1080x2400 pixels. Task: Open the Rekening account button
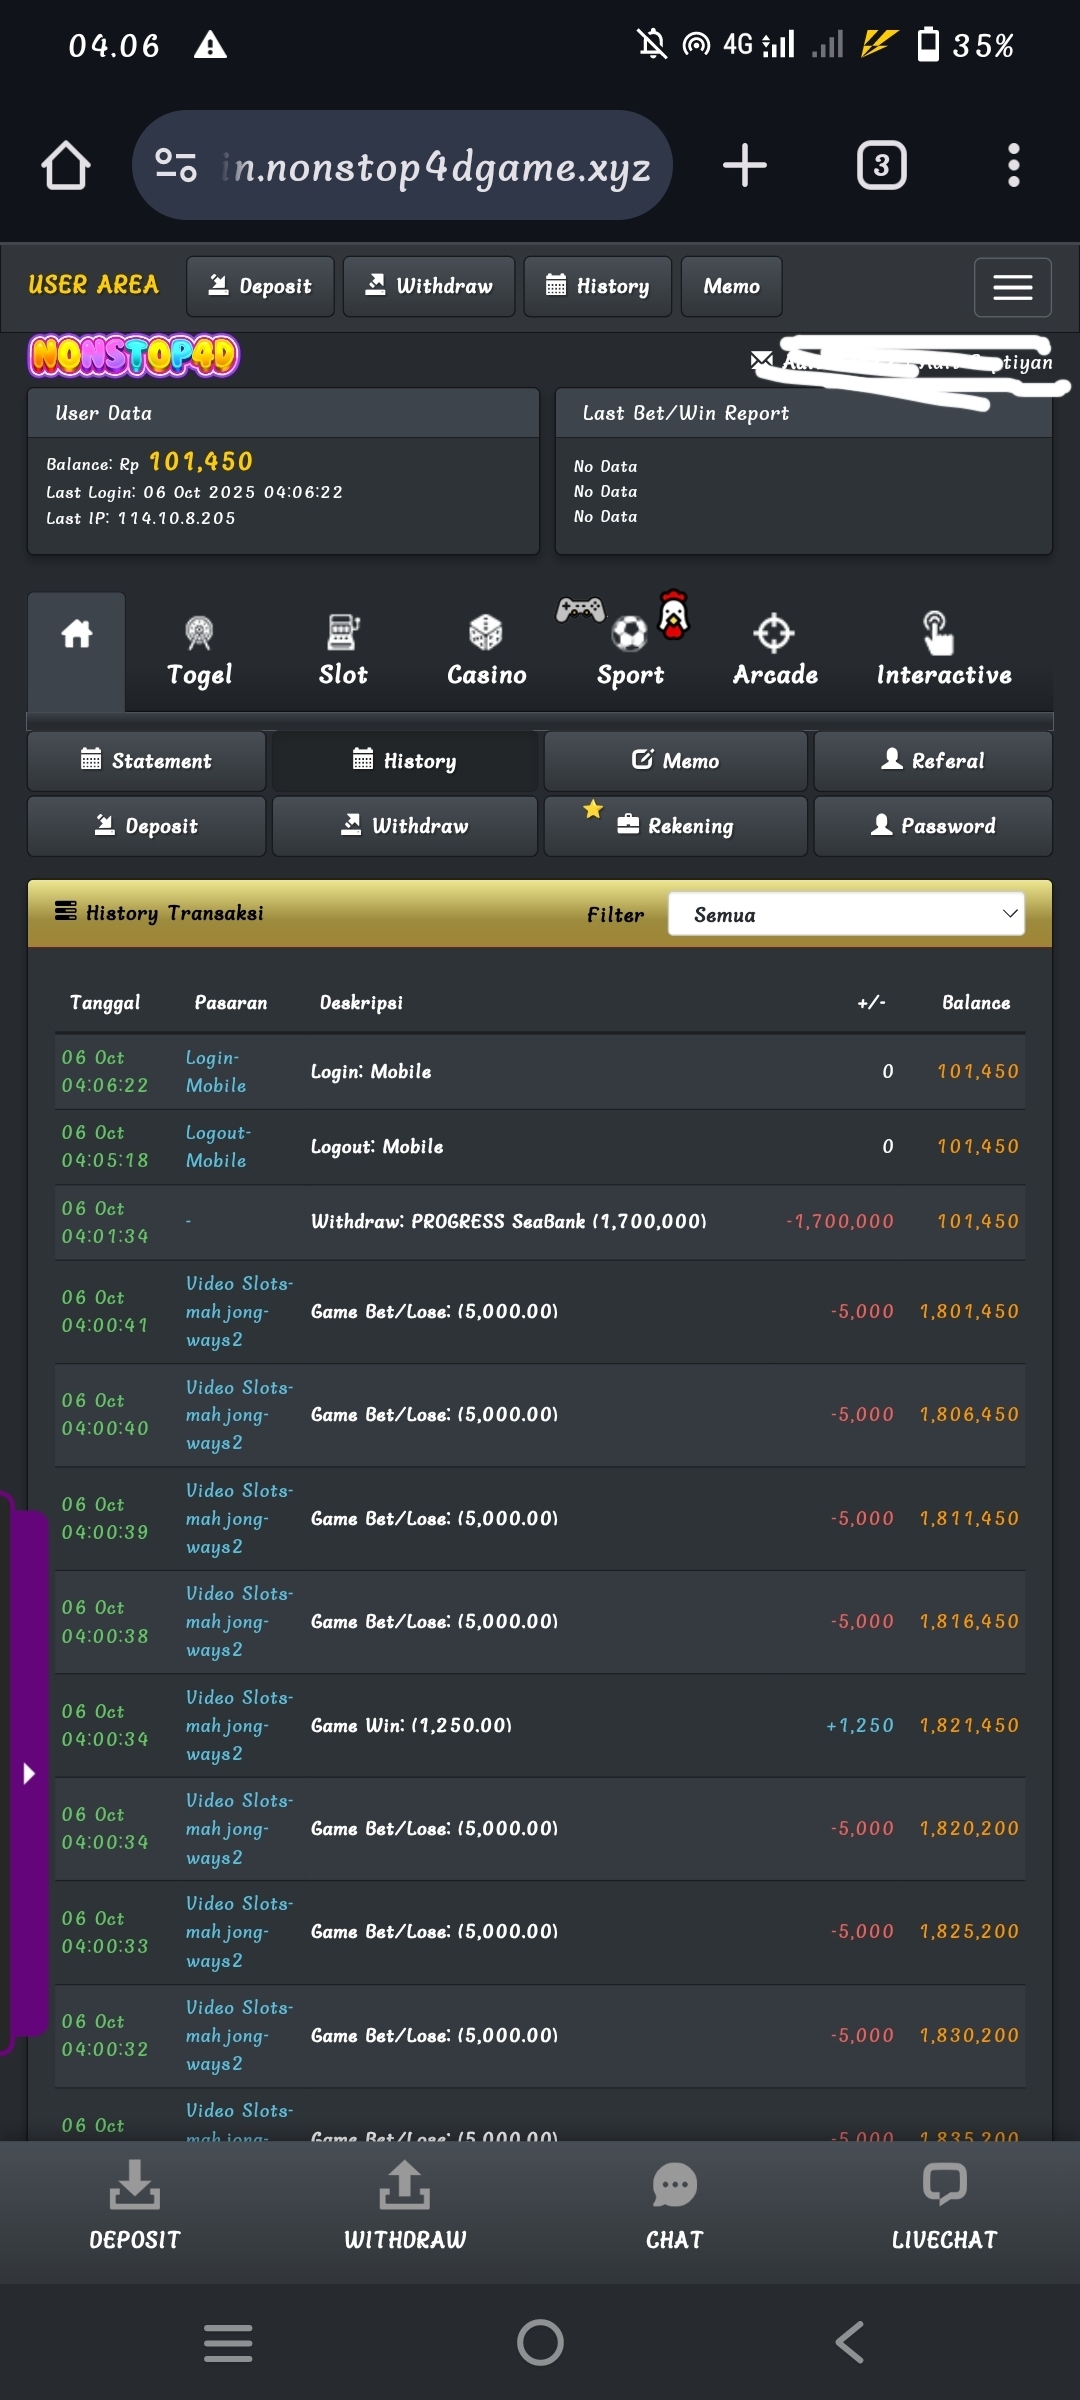[676, 826]
